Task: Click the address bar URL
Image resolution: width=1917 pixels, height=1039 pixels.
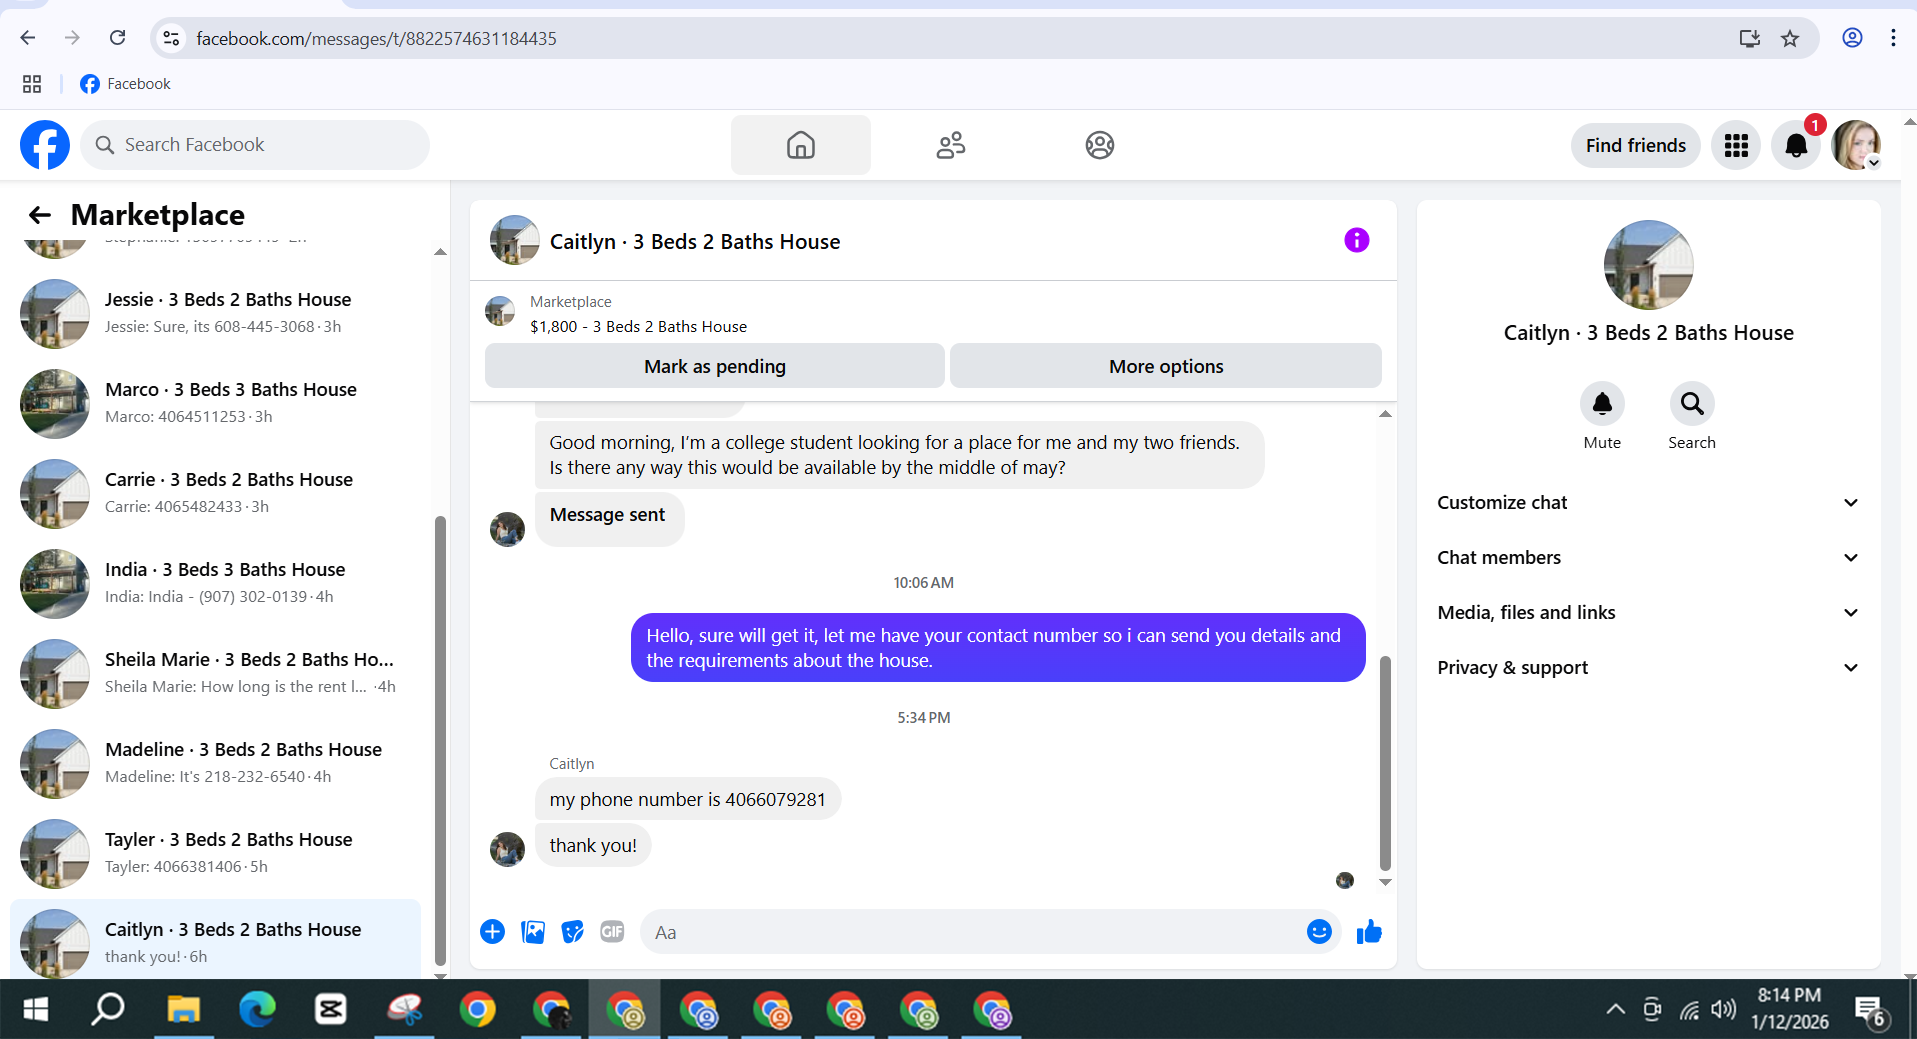Action: pyautogui.click(x=376, y=38)
